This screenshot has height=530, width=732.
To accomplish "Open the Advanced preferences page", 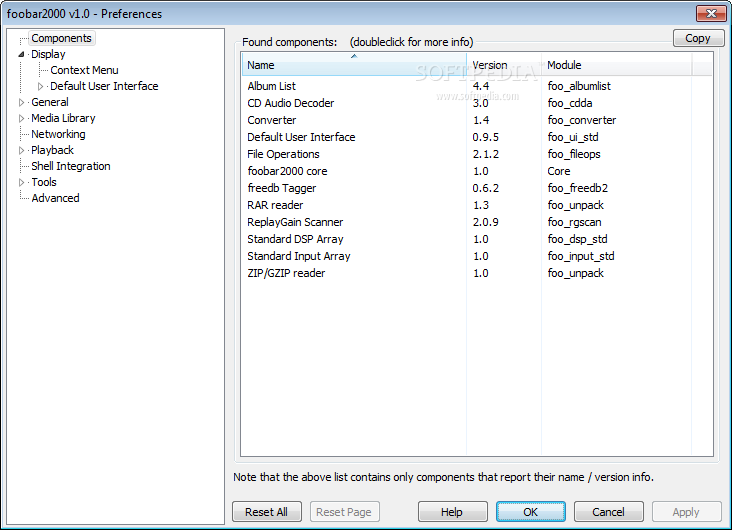I will coord(55,198).
